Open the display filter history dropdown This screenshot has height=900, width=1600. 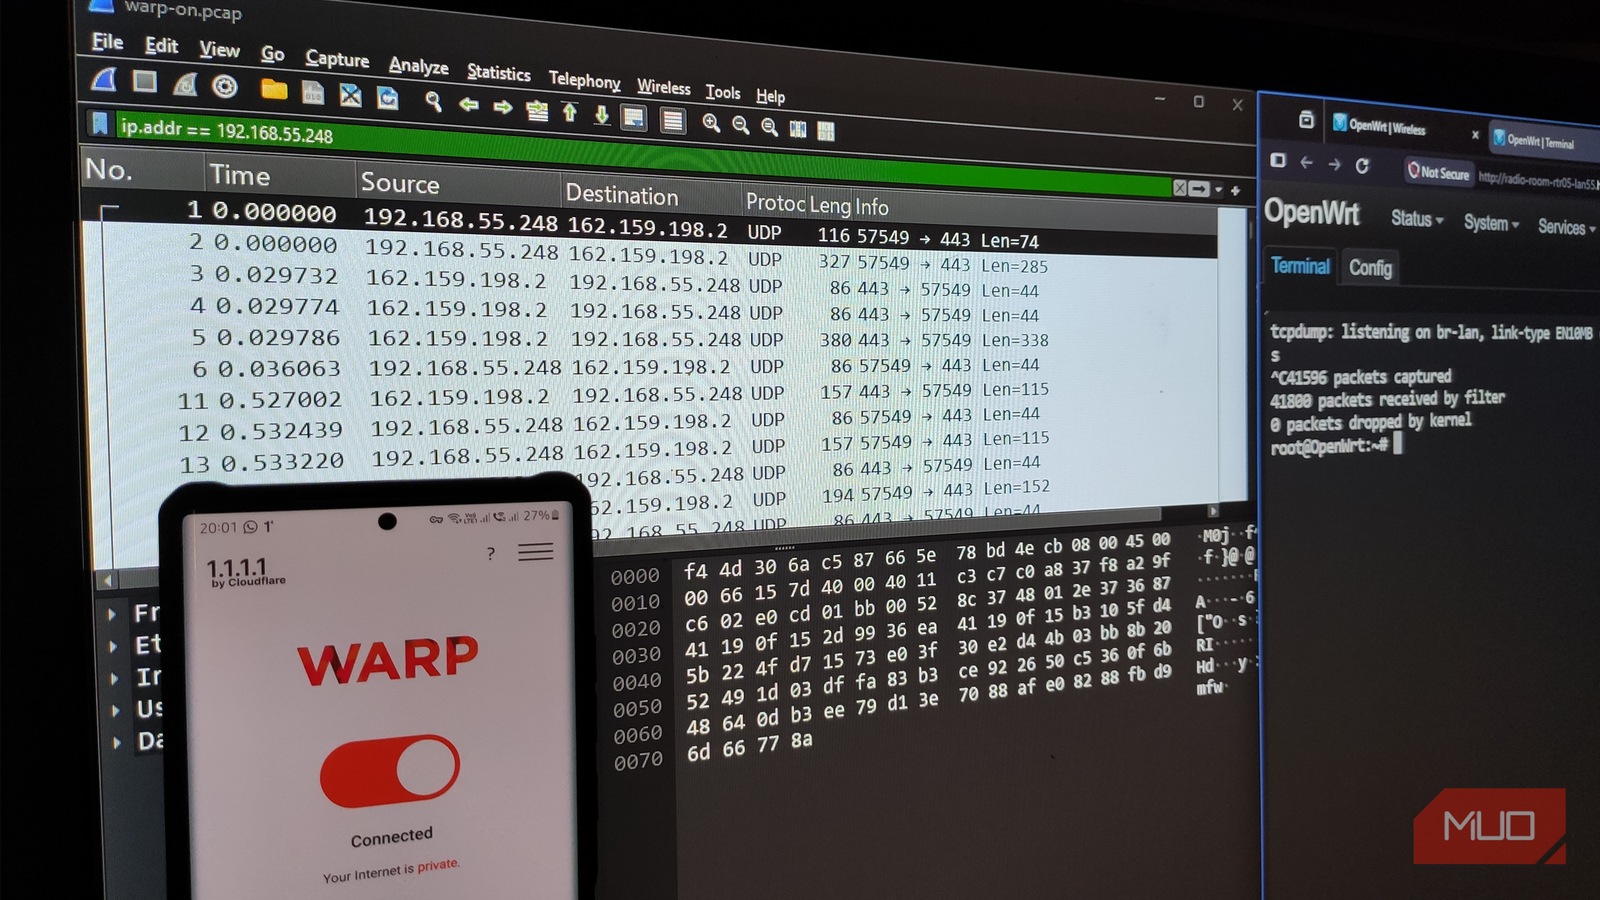coord(1218,190)
